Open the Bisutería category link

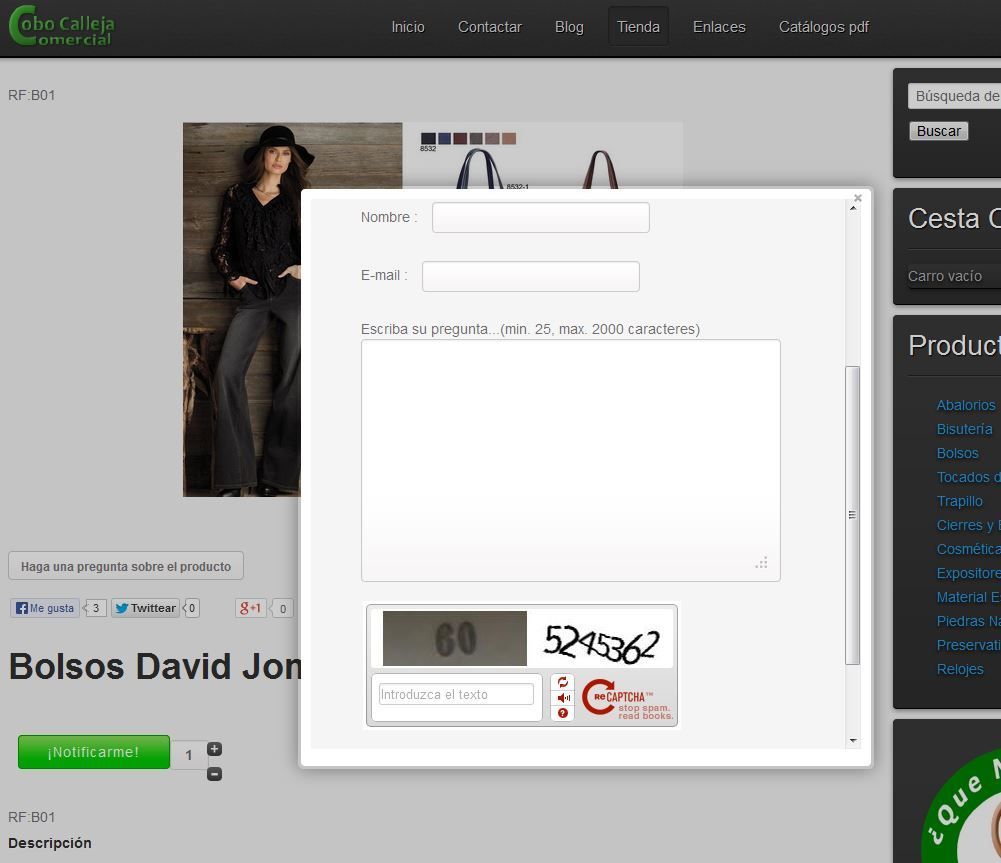click(x=964, y=429)
